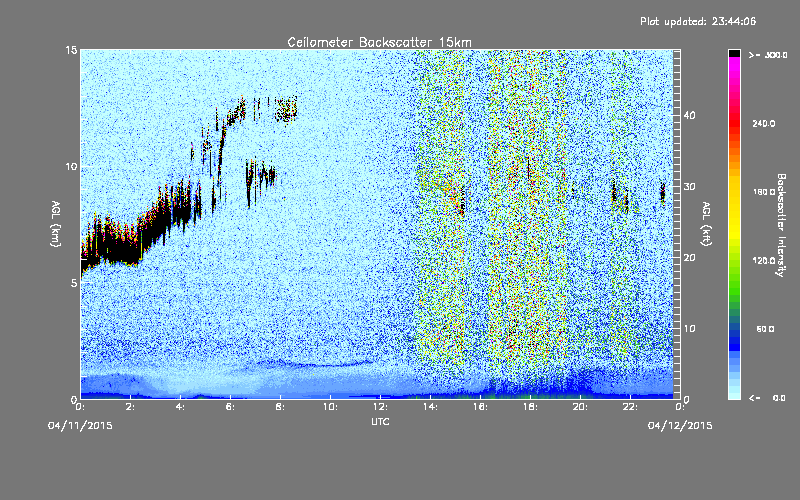
Task: Click the '18:' hour tick on time axis
Action: tap(531, 407)
